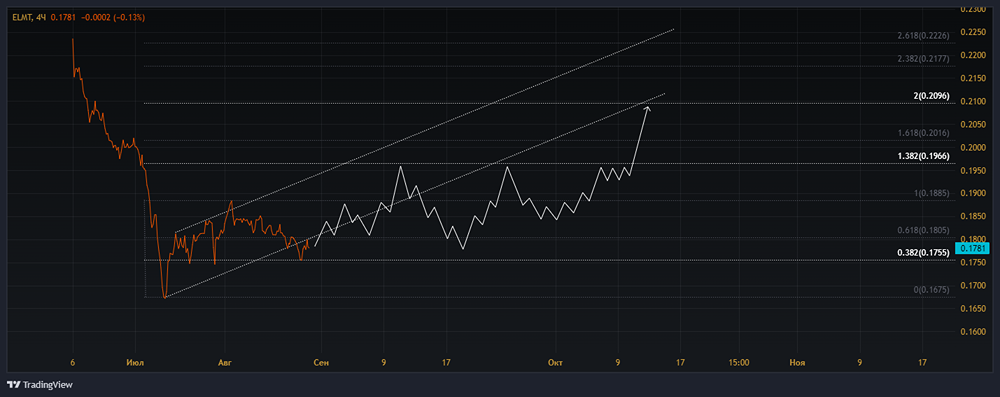Click the Июл label on the time axis
The width and height of the screenshot is (1000, 397).
(135, 363)
